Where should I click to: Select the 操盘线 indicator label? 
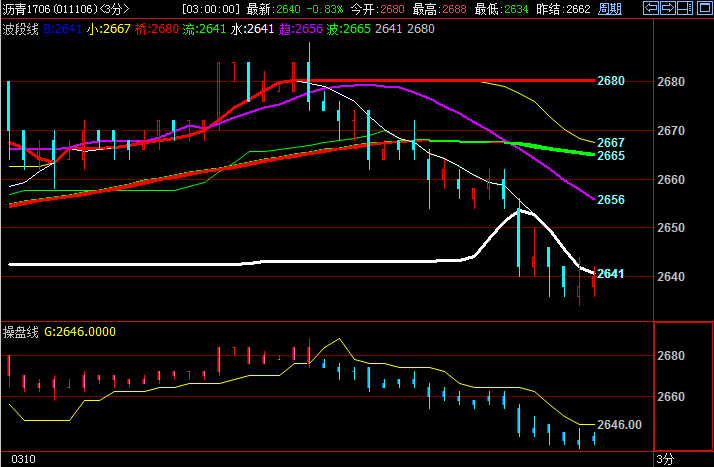pos(20,332)
